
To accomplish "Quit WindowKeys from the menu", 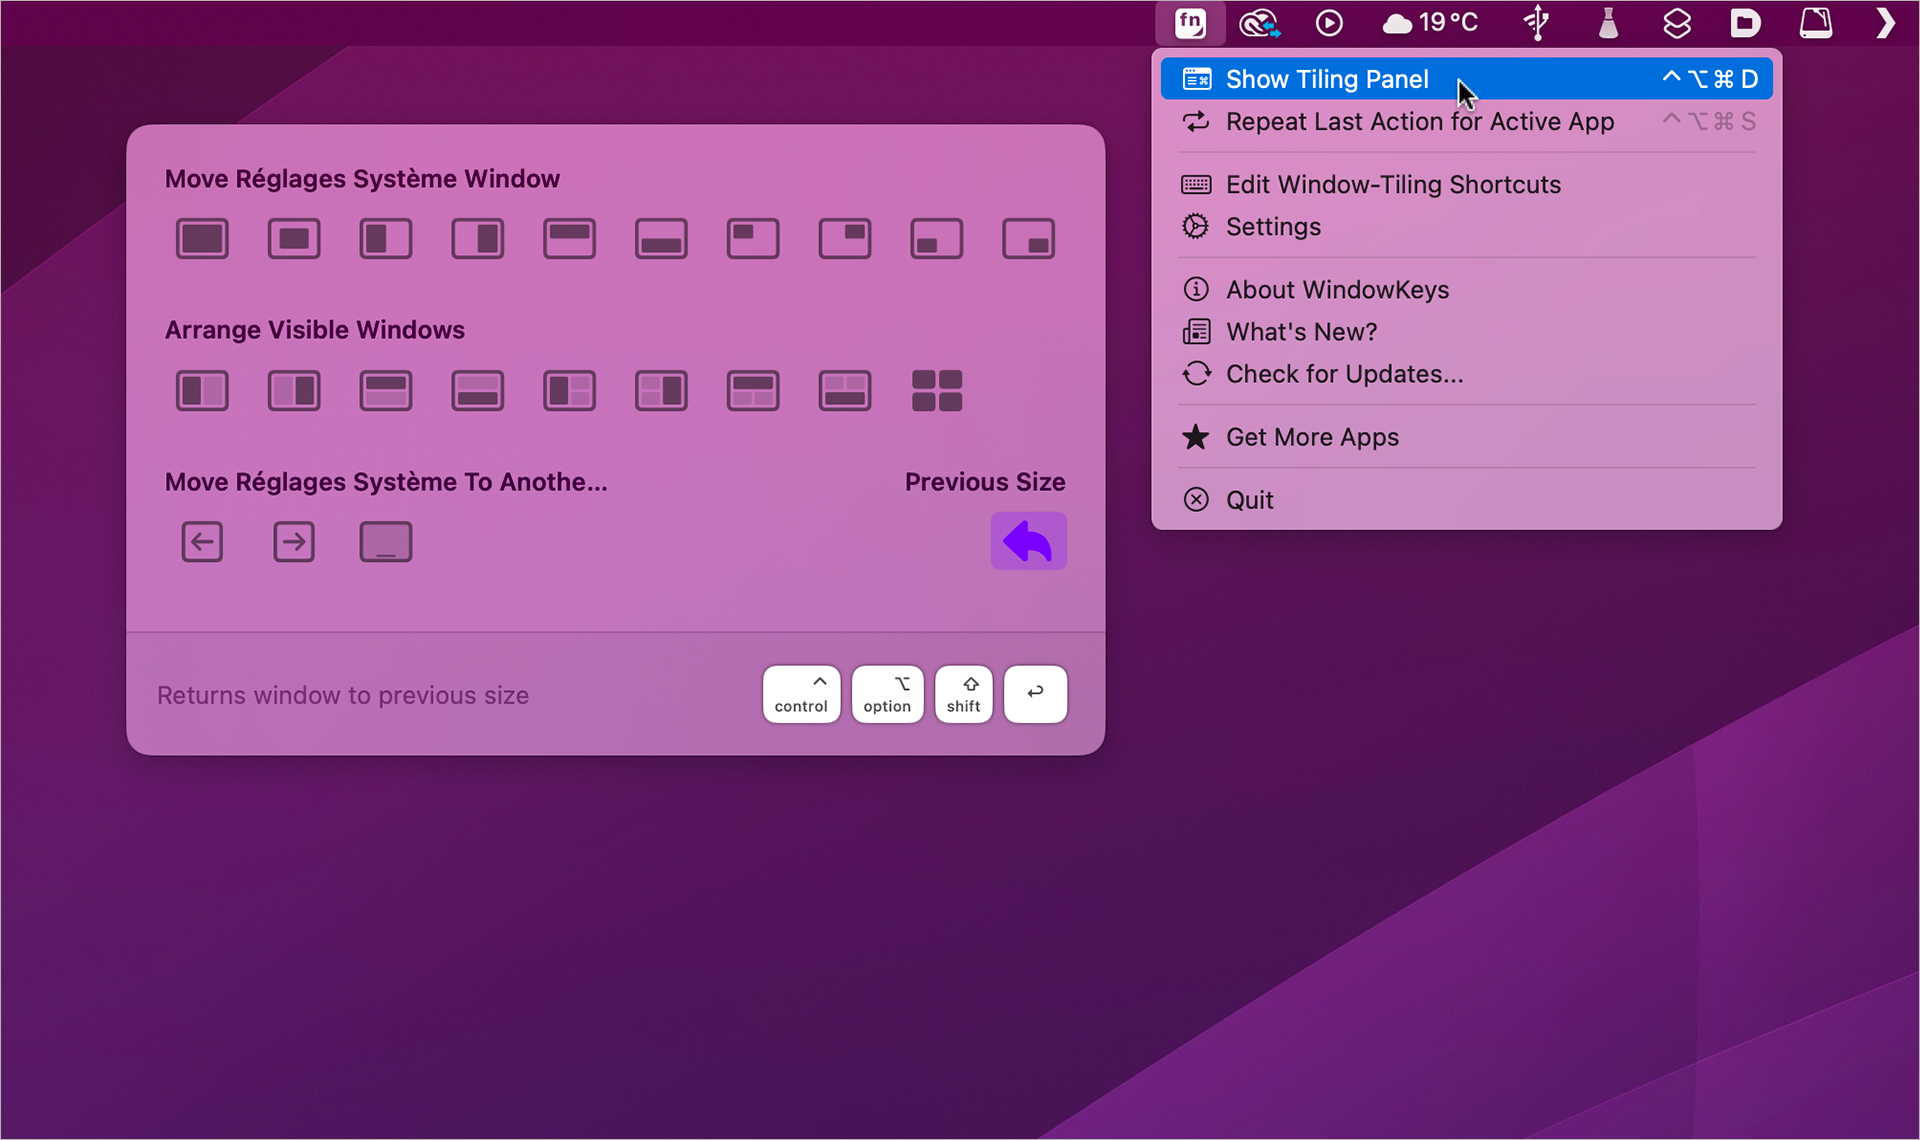I will (1466, 500).
